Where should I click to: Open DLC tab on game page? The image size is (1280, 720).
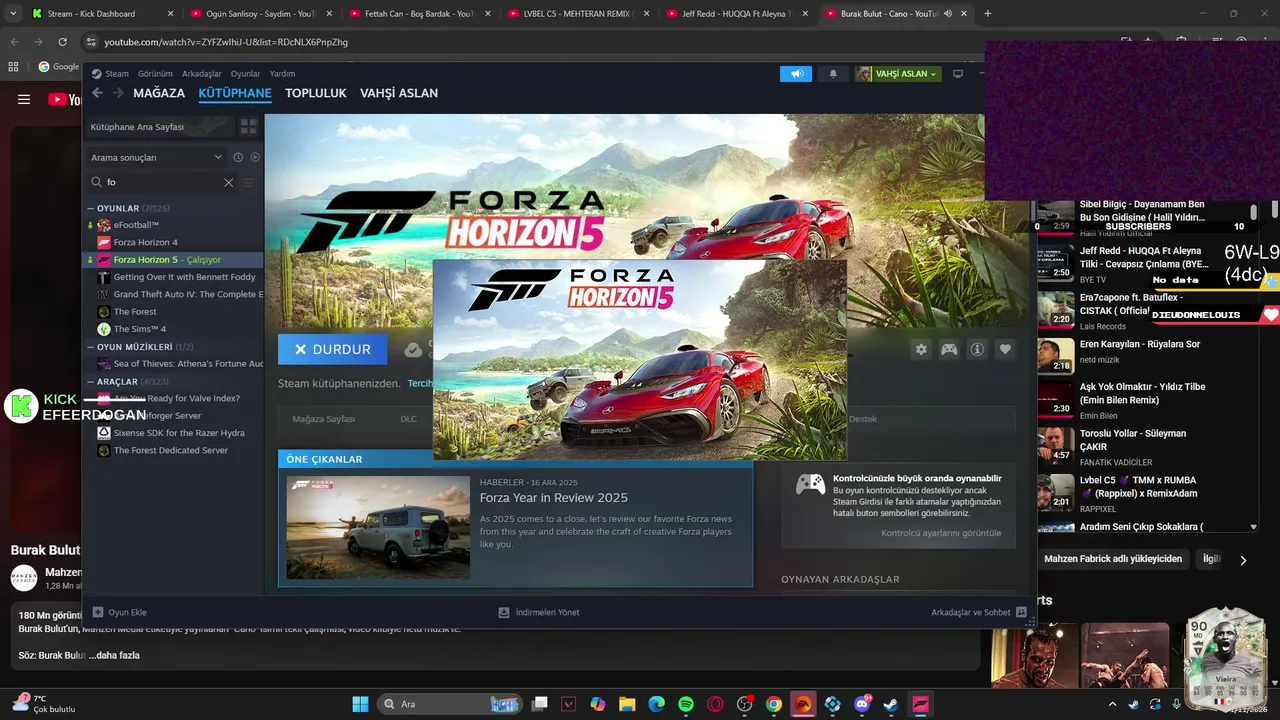coord(408,419)
